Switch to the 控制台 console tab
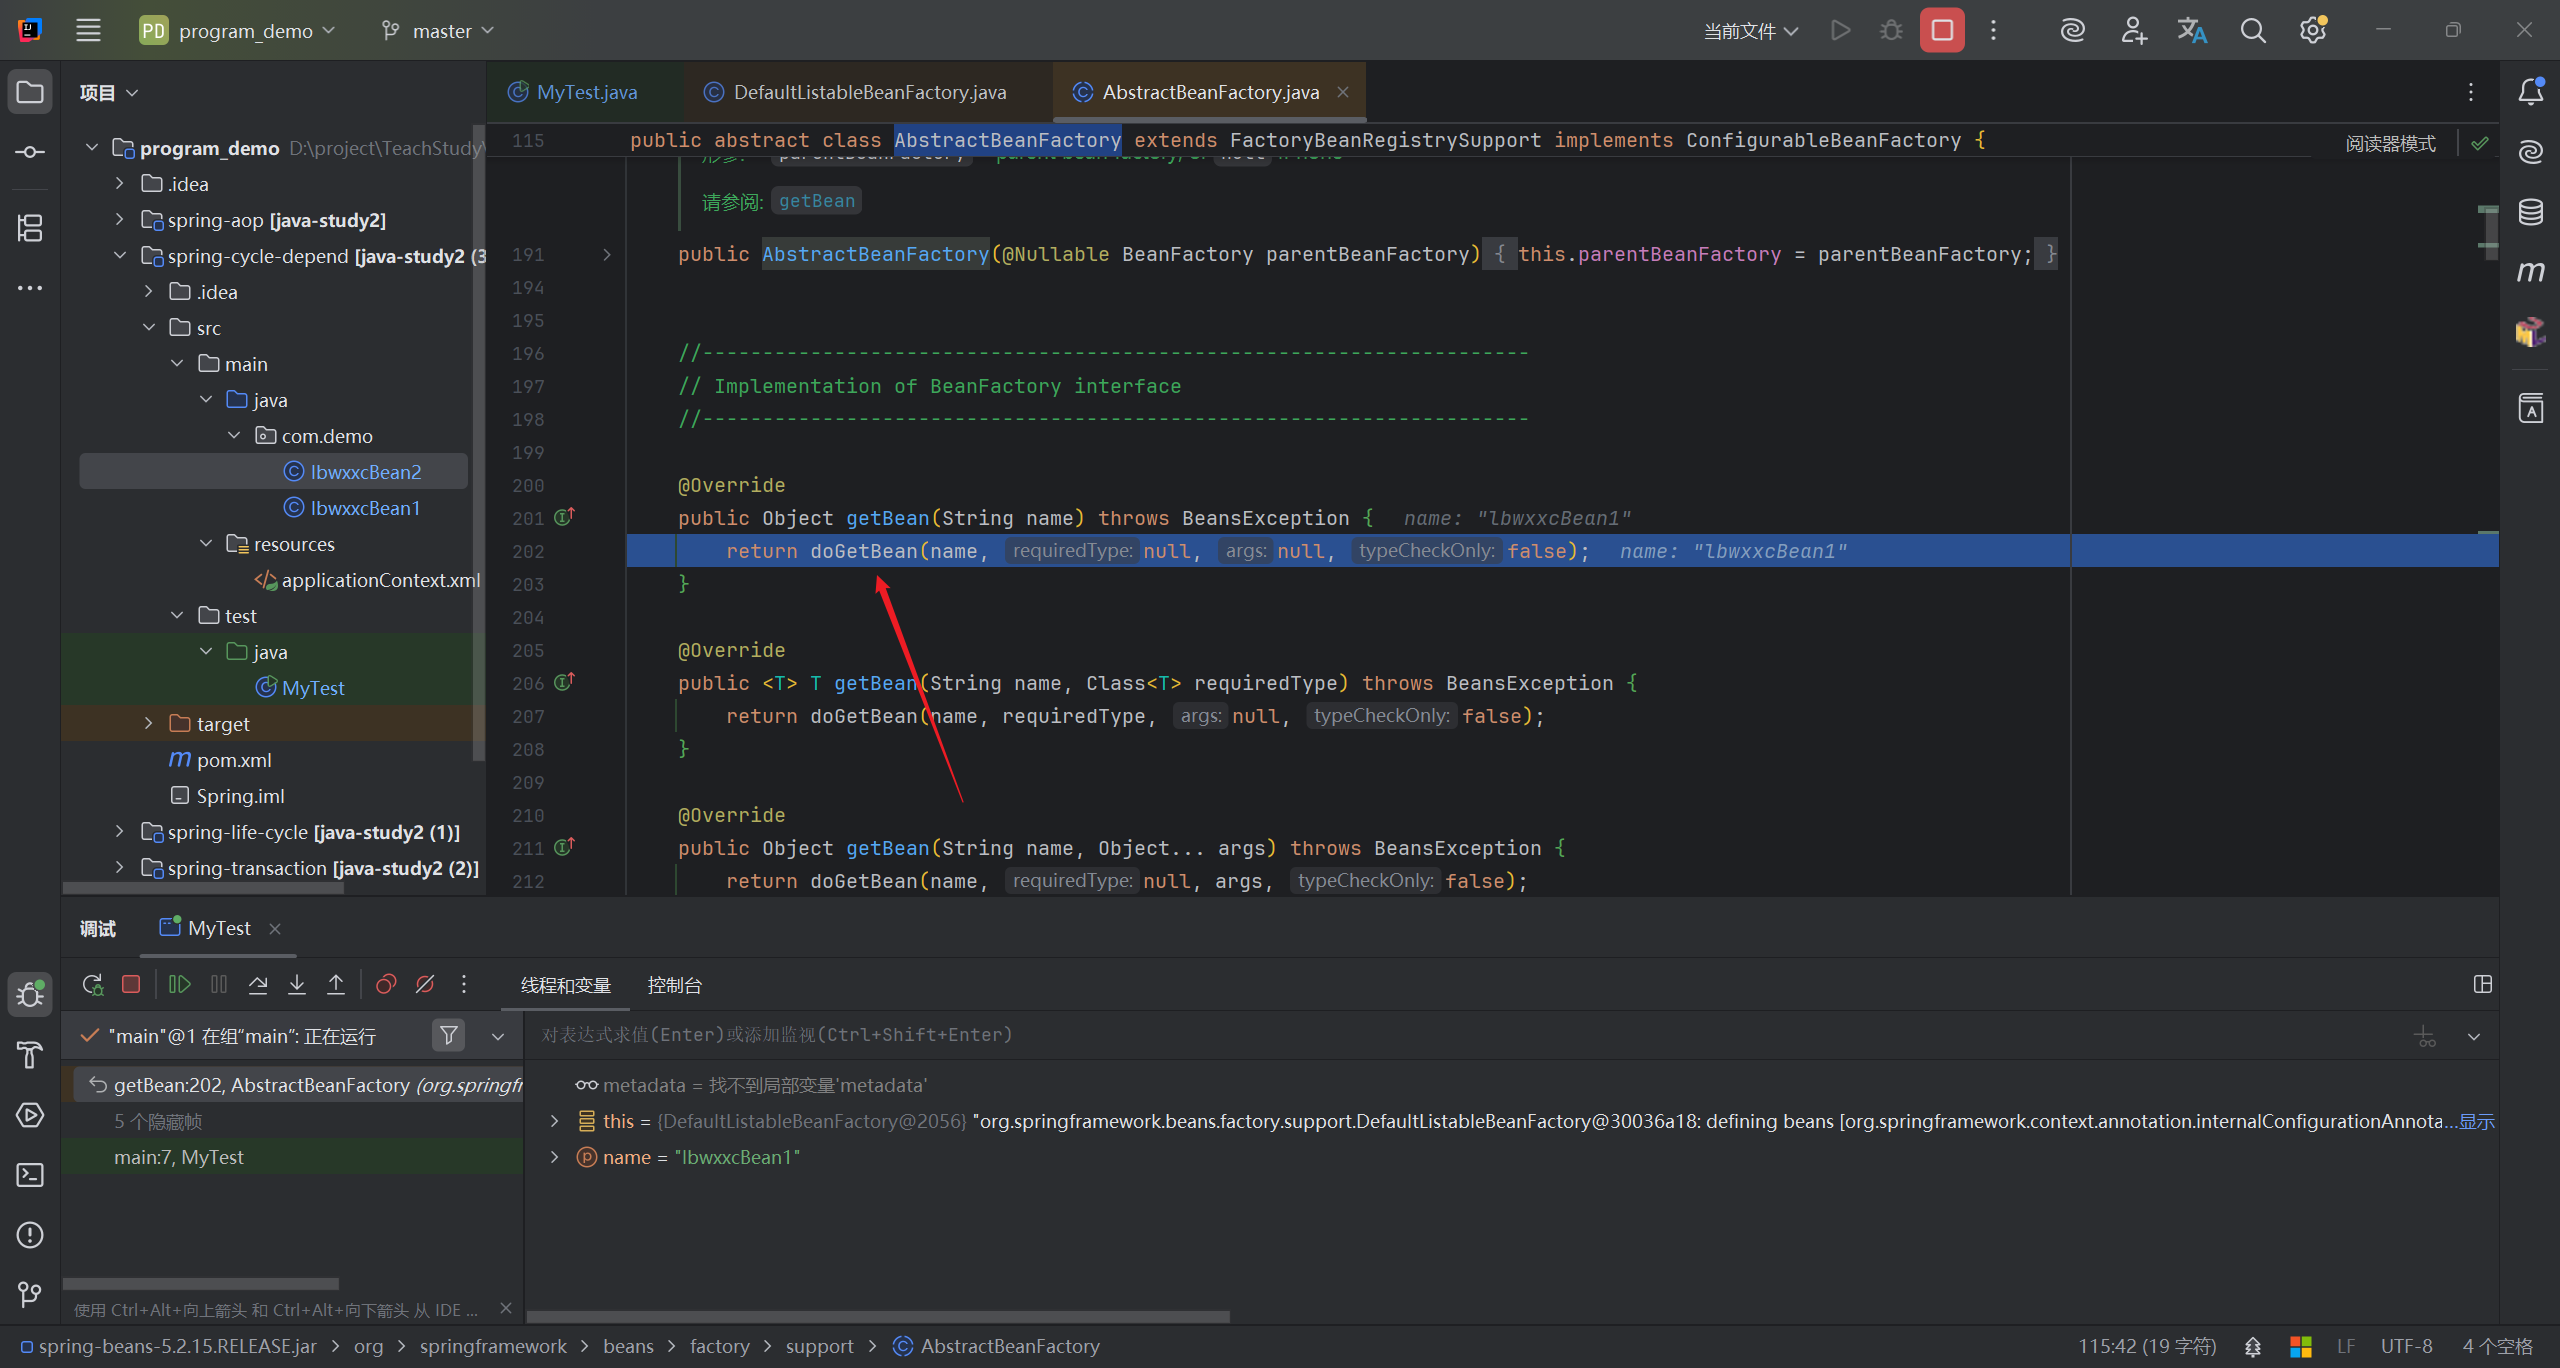Image resolution: width=2560 pixels, height=1368 pixels. (x=674, y=985)
